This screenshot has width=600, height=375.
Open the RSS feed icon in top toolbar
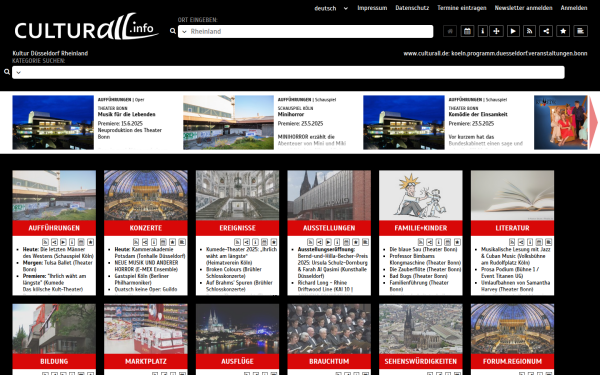(529, 31)
